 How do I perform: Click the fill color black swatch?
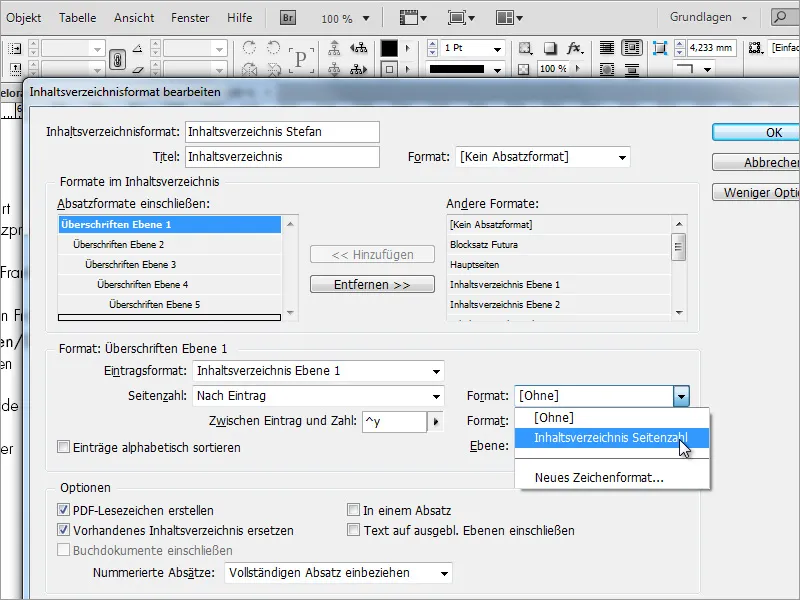[389, 48]
